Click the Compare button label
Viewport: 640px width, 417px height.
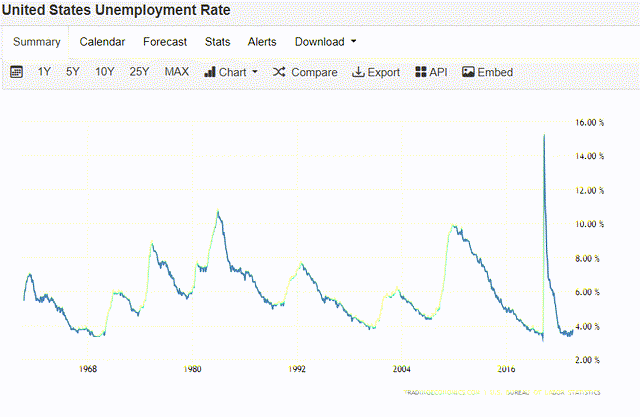coord(314,72)
